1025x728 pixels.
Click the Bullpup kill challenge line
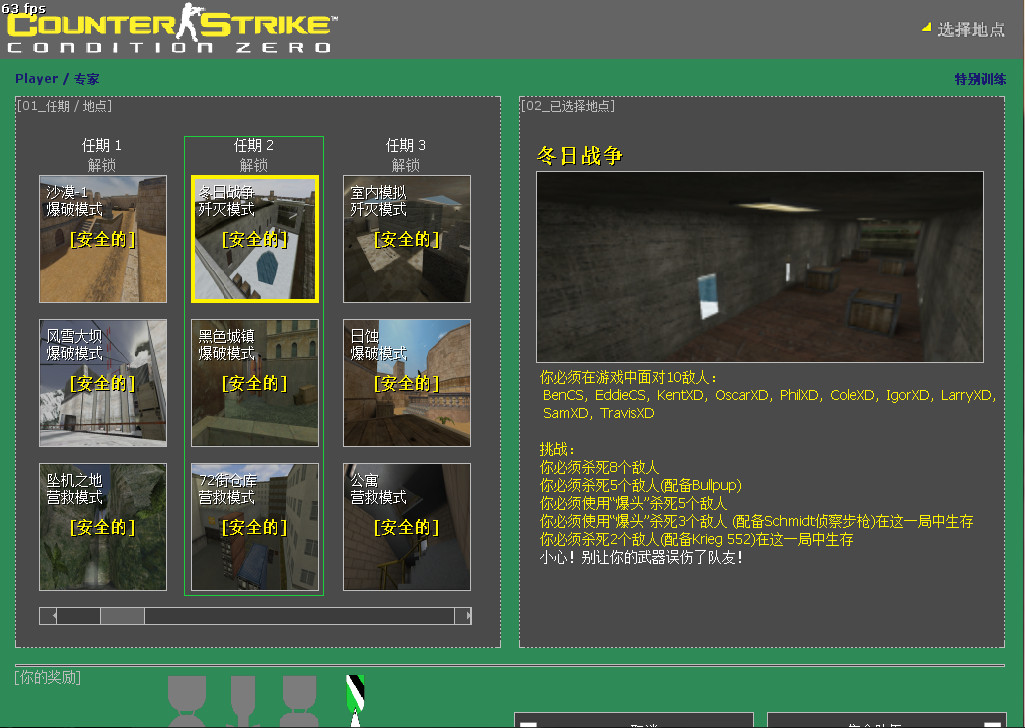pos(641,485)
